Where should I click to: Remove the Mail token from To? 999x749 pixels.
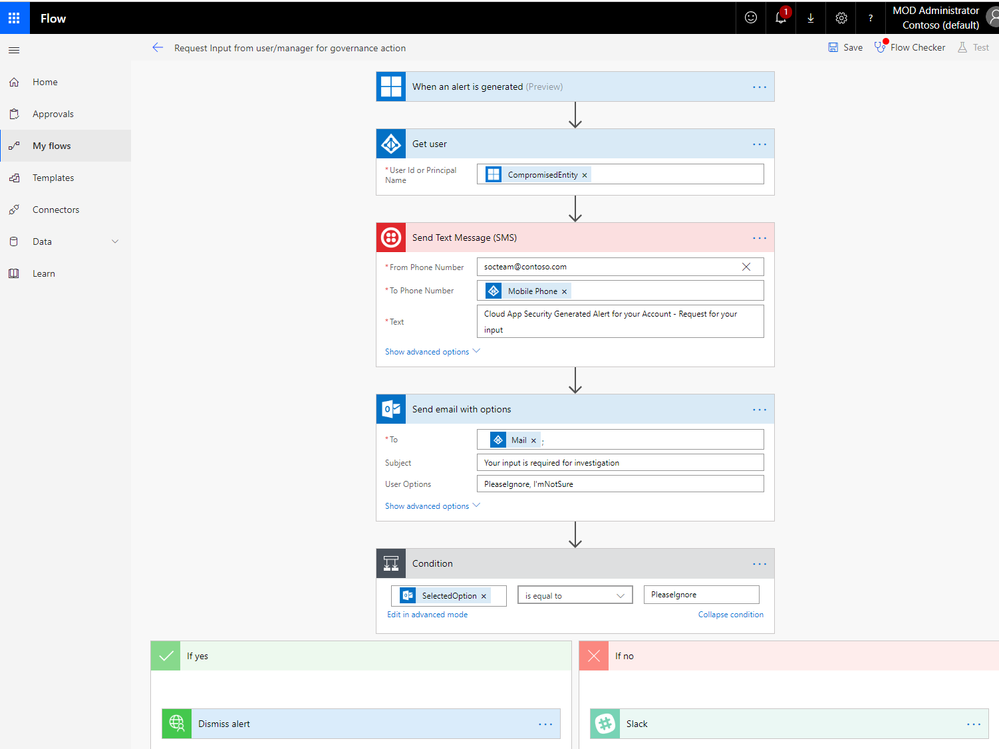point(533,441)
